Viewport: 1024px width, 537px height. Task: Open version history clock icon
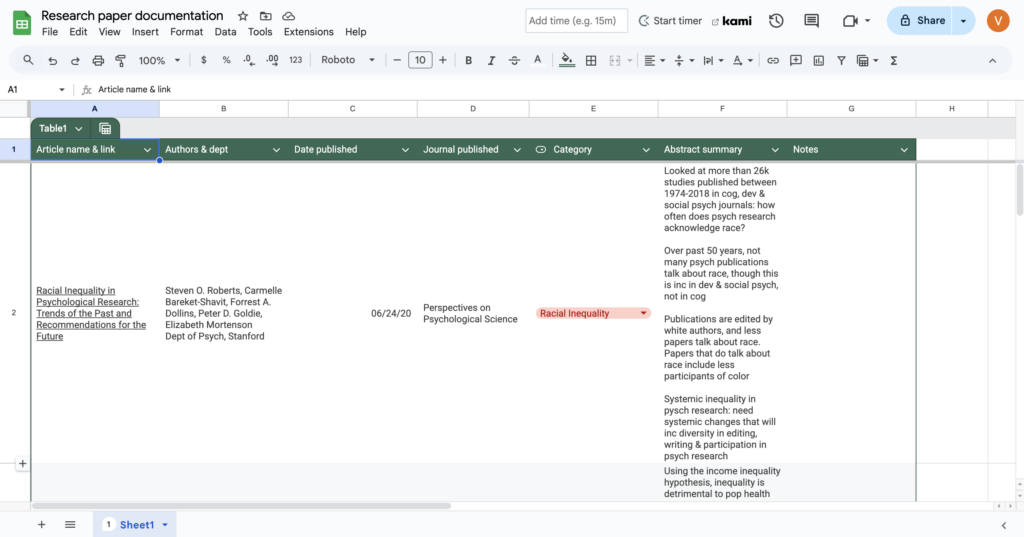click(776, 20)
